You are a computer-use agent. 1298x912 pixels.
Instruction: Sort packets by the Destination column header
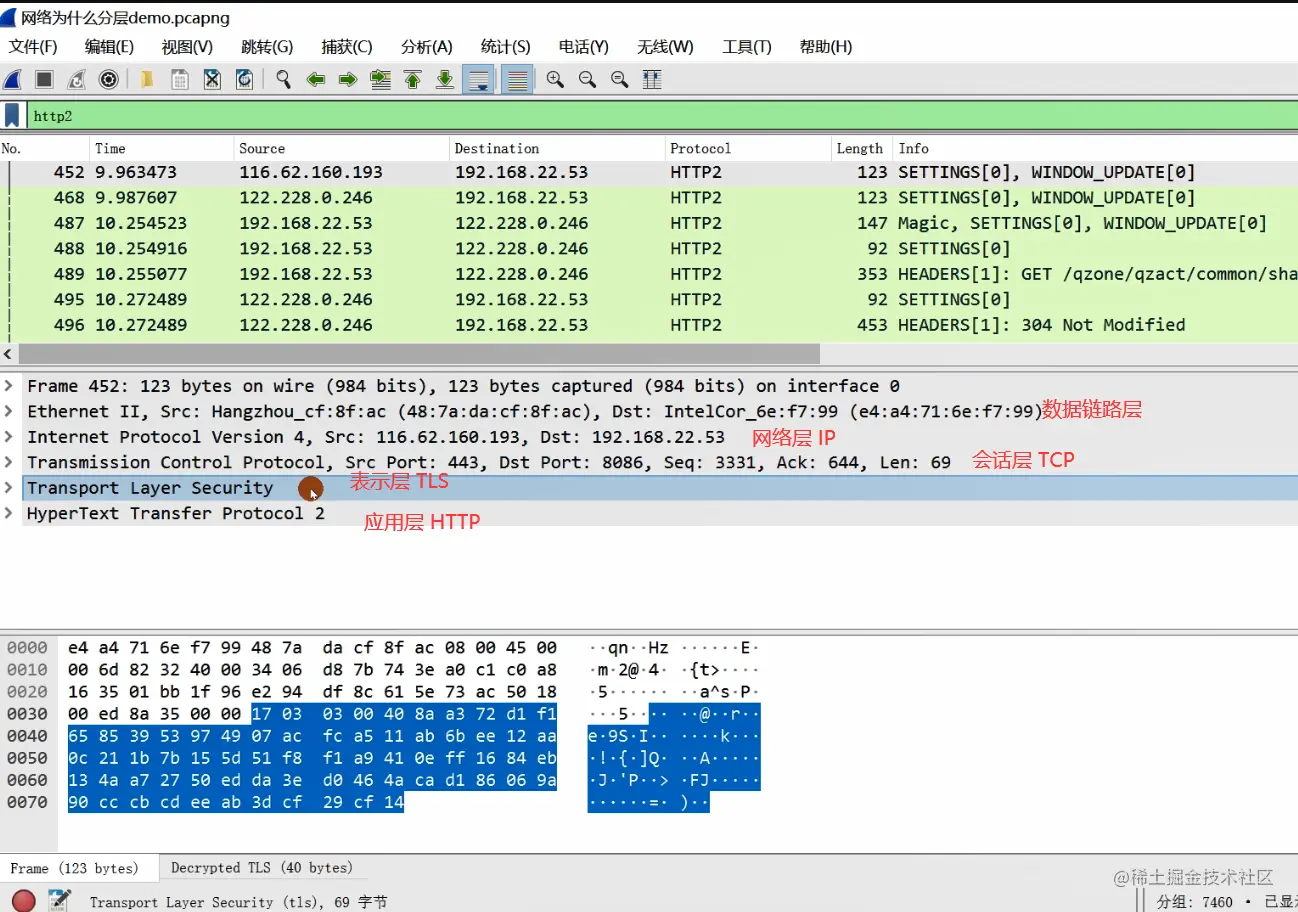[x=557, y=148]
